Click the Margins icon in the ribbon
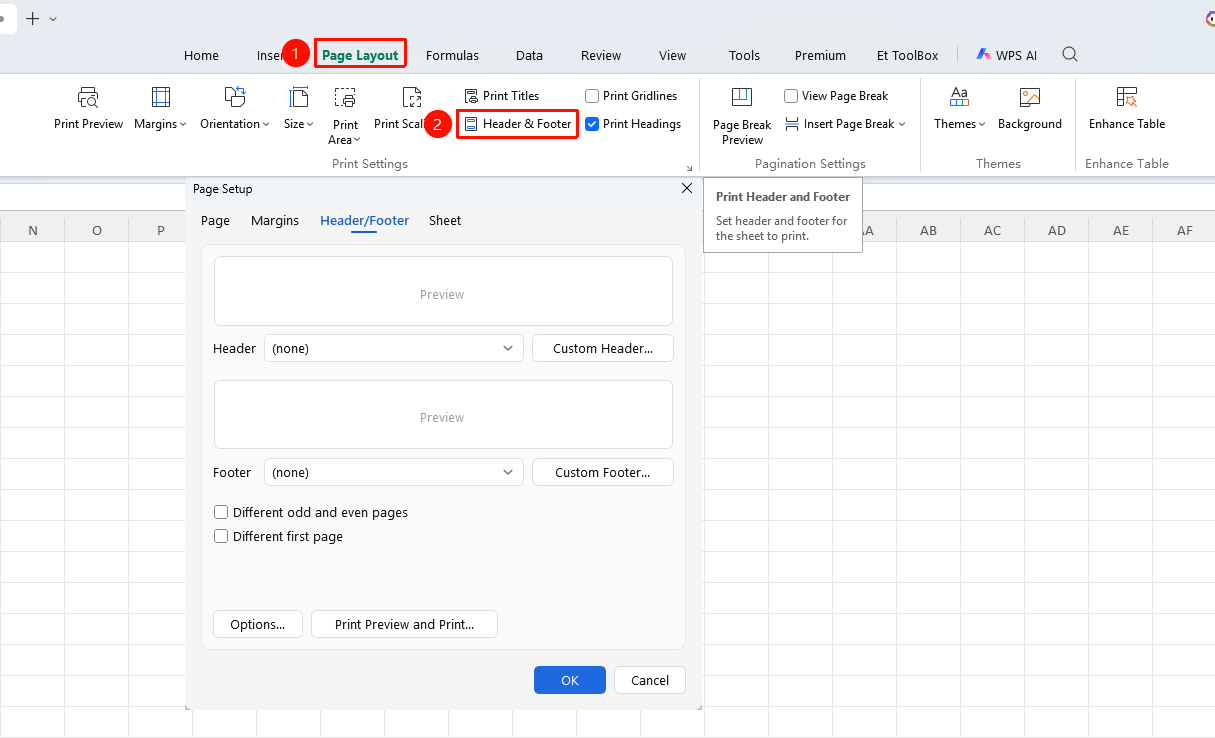This screenshot has width=1215, height=738. click(160, 97)
